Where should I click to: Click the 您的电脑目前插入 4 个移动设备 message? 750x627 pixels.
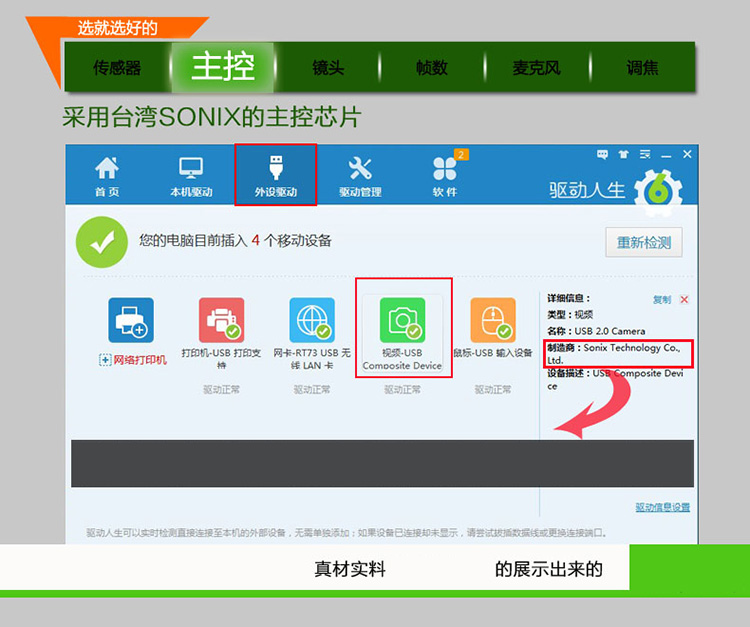(x=235, y=240)
